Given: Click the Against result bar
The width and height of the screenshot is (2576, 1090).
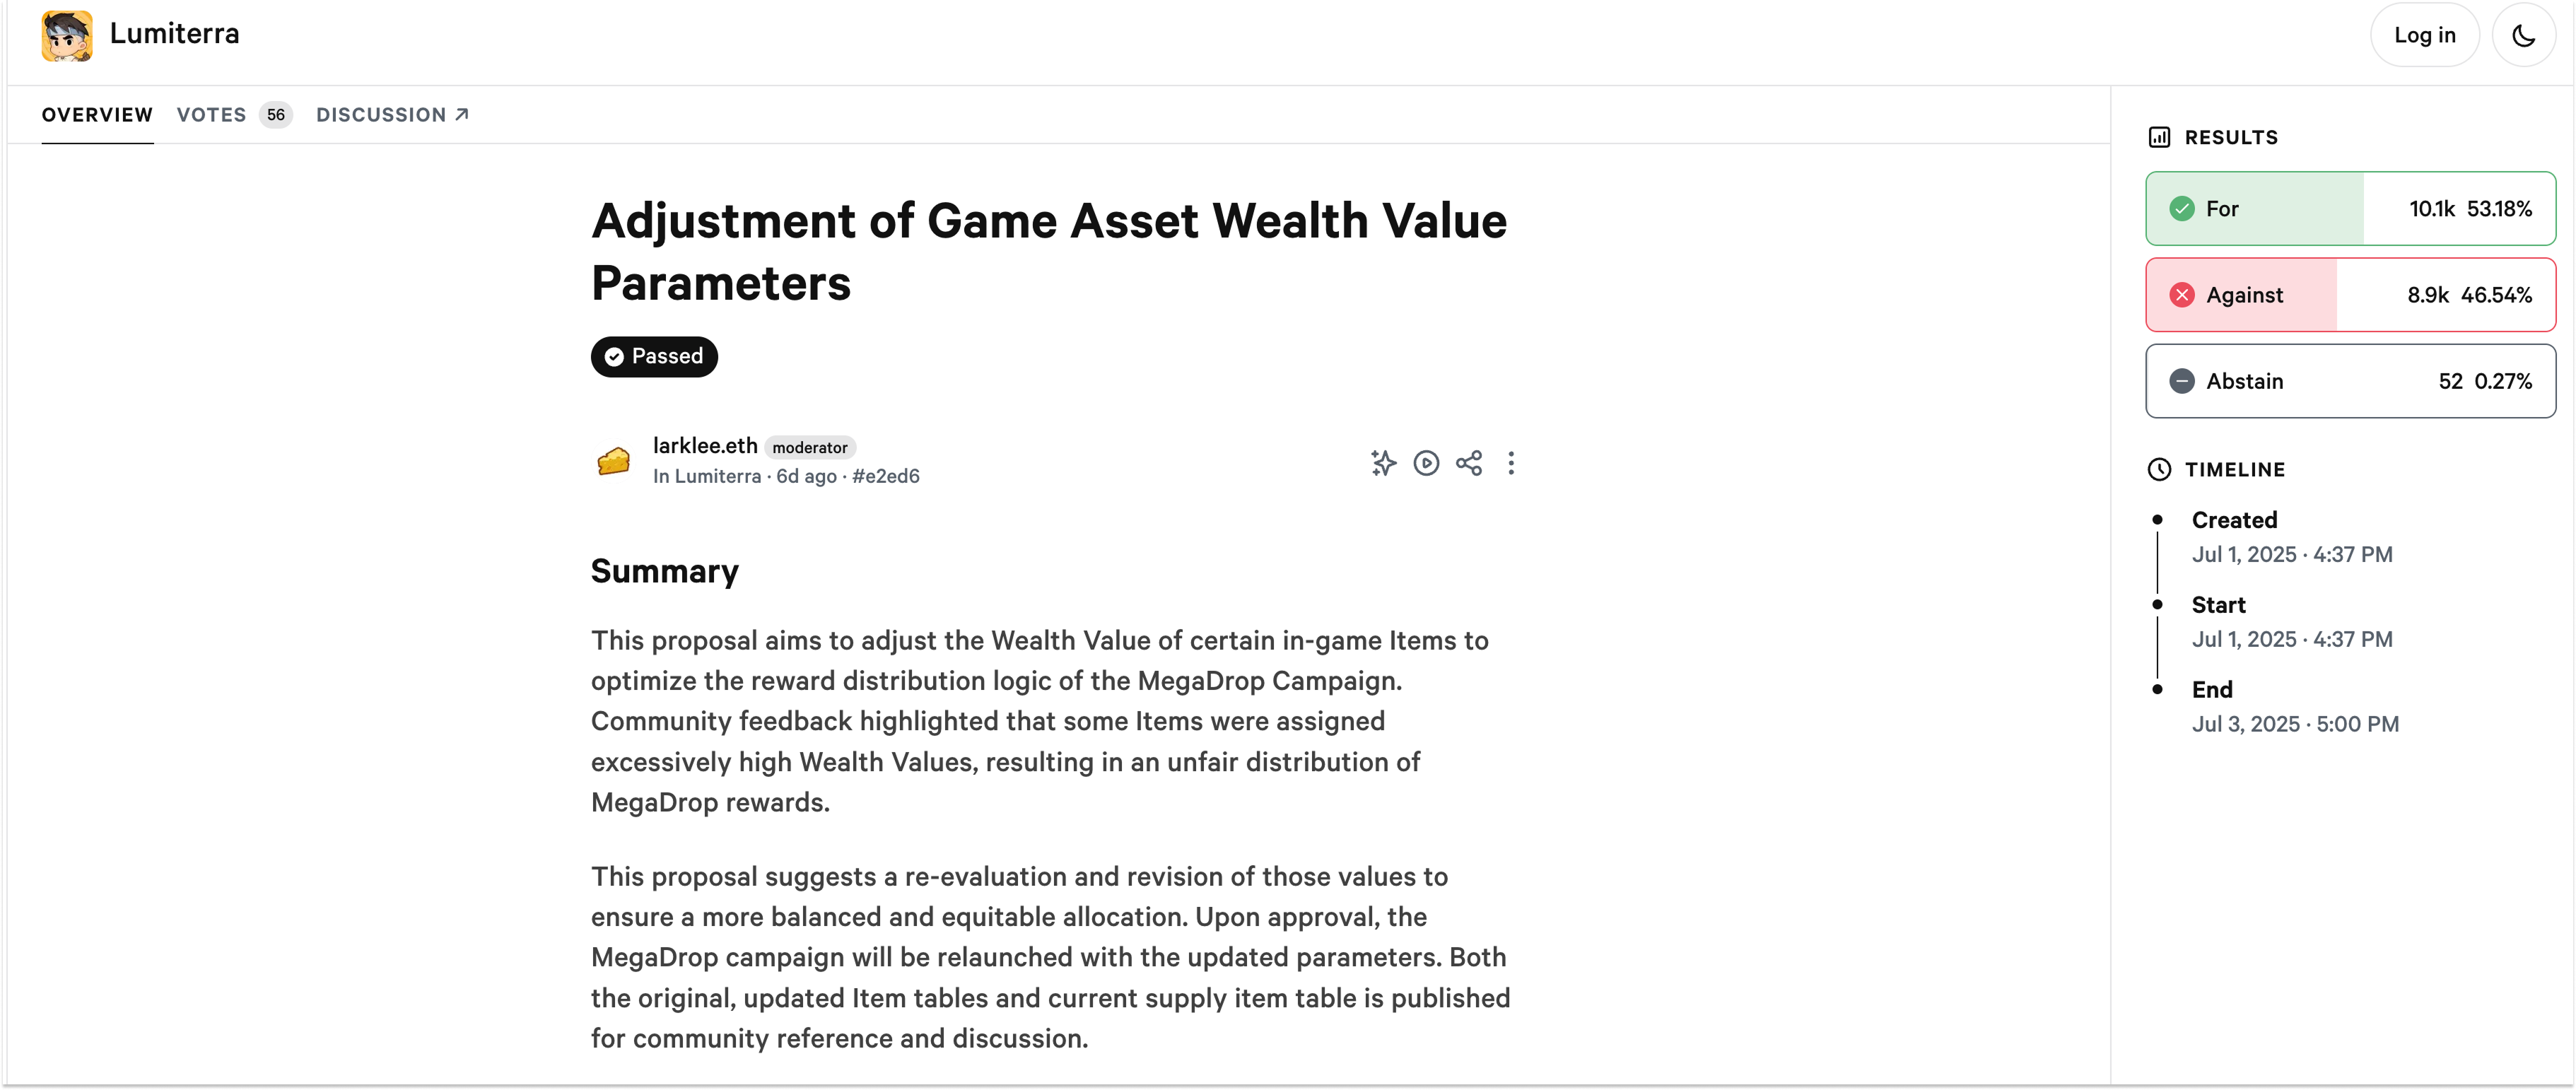Looking at the screenshot, I should [2350, 295].
